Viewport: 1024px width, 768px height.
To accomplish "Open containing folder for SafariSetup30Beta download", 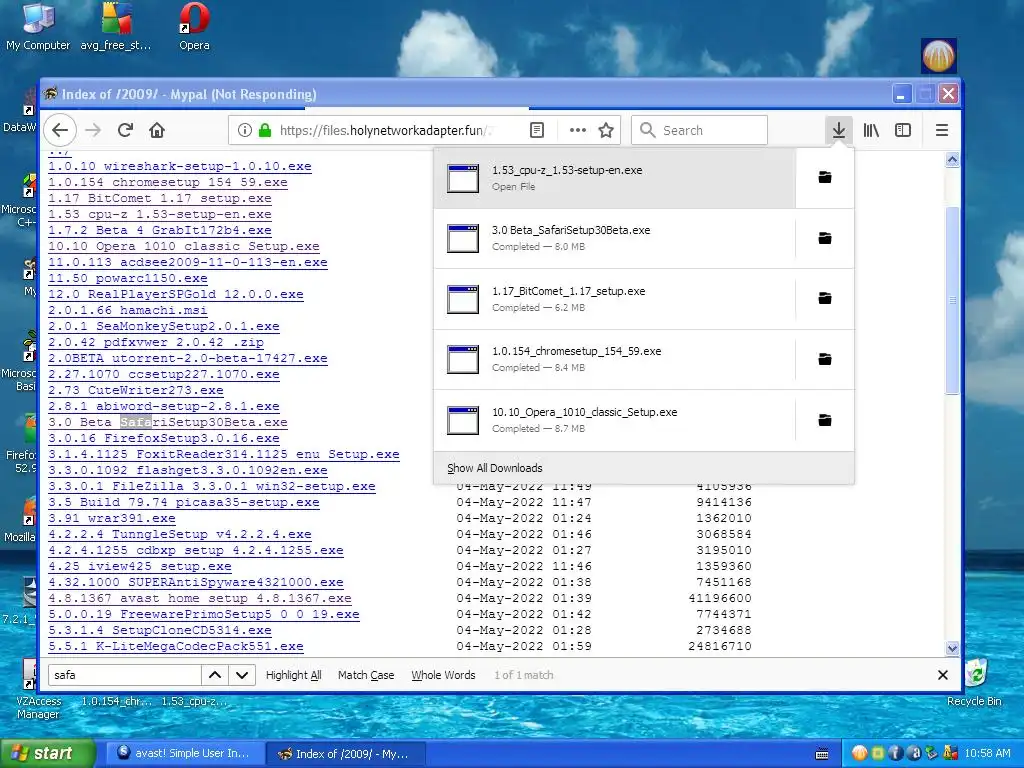I will click(x=825, y=238).
